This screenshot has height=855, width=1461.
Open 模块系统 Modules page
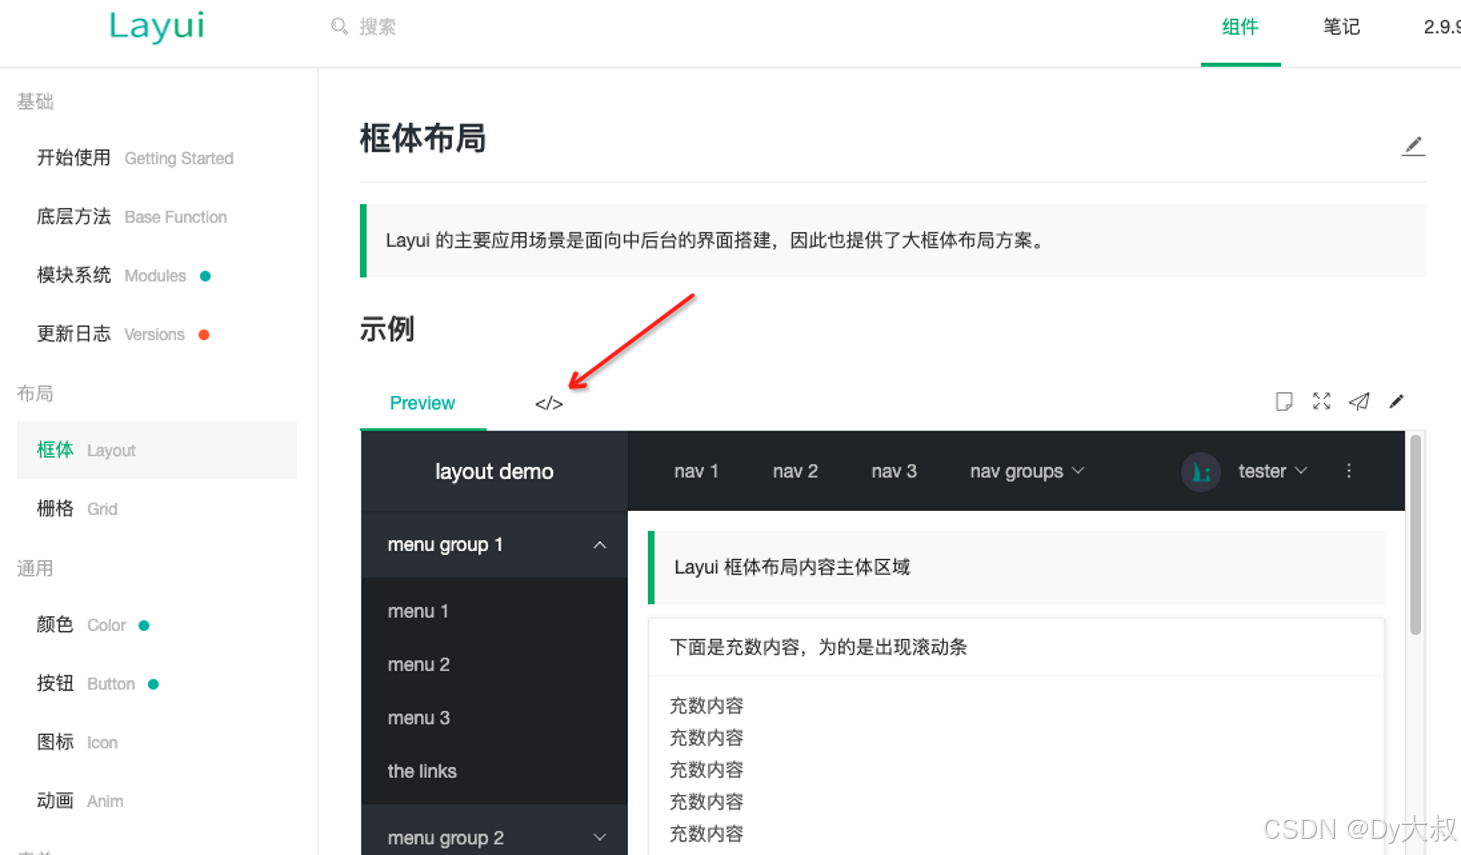[111, 276]
